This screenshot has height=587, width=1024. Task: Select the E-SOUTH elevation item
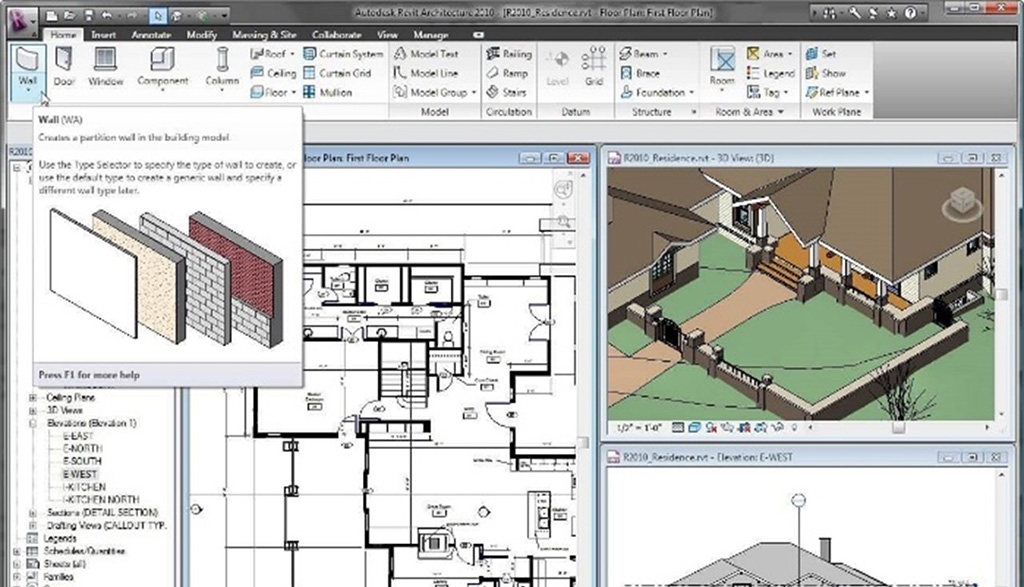tap(82, 461)
